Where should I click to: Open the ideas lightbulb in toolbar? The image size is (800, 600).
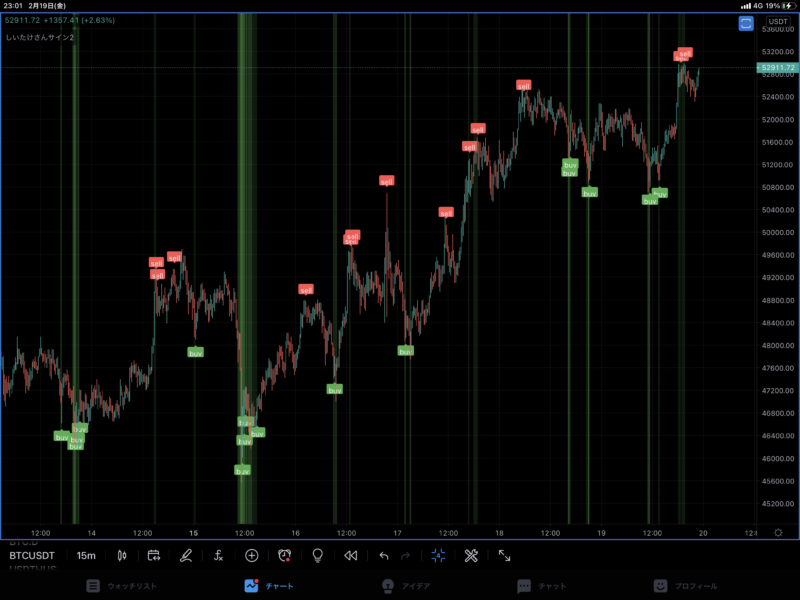click(318, 555)
